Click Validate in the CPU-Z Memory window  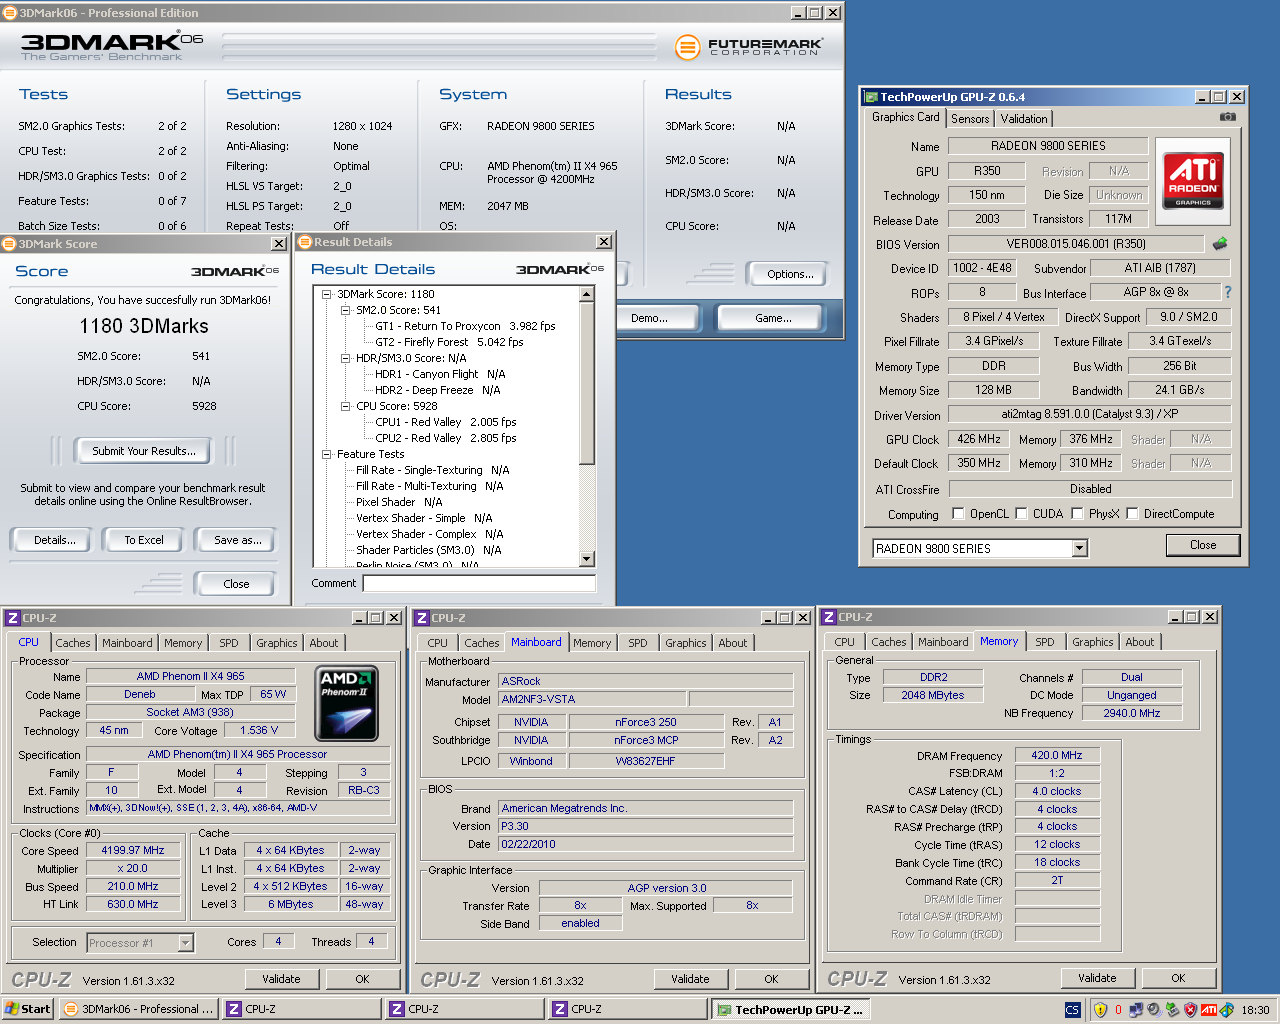(1097, 978)
